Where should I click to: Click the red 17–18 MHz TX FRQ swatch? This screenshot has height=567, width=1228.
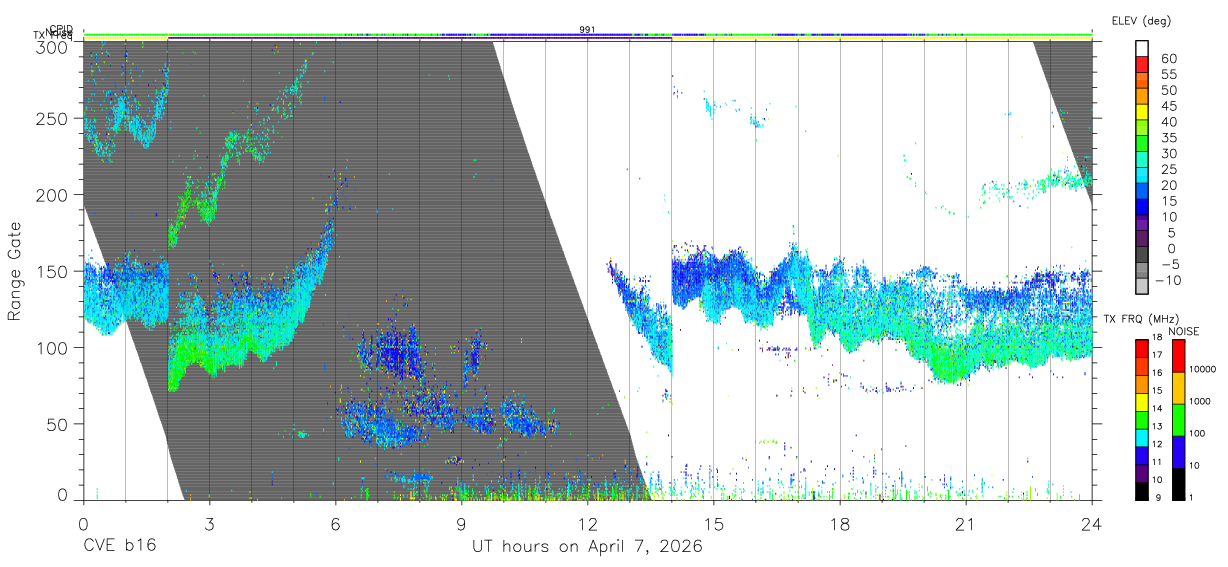point(1142,349)
